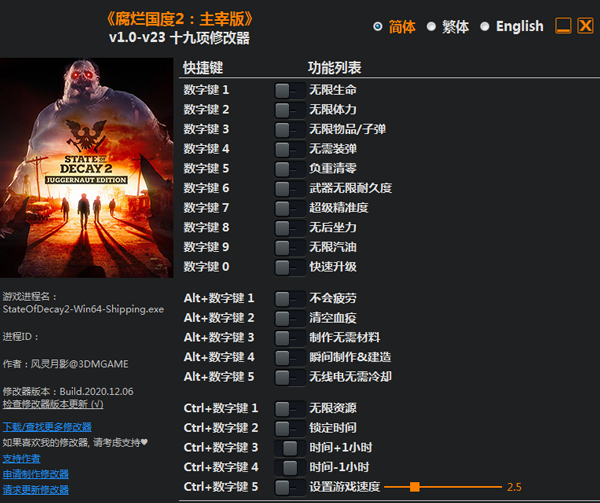This screenshot has height=503, width=600.
Task: Toggle 无限生命 switch
Action: click(290, 91)
